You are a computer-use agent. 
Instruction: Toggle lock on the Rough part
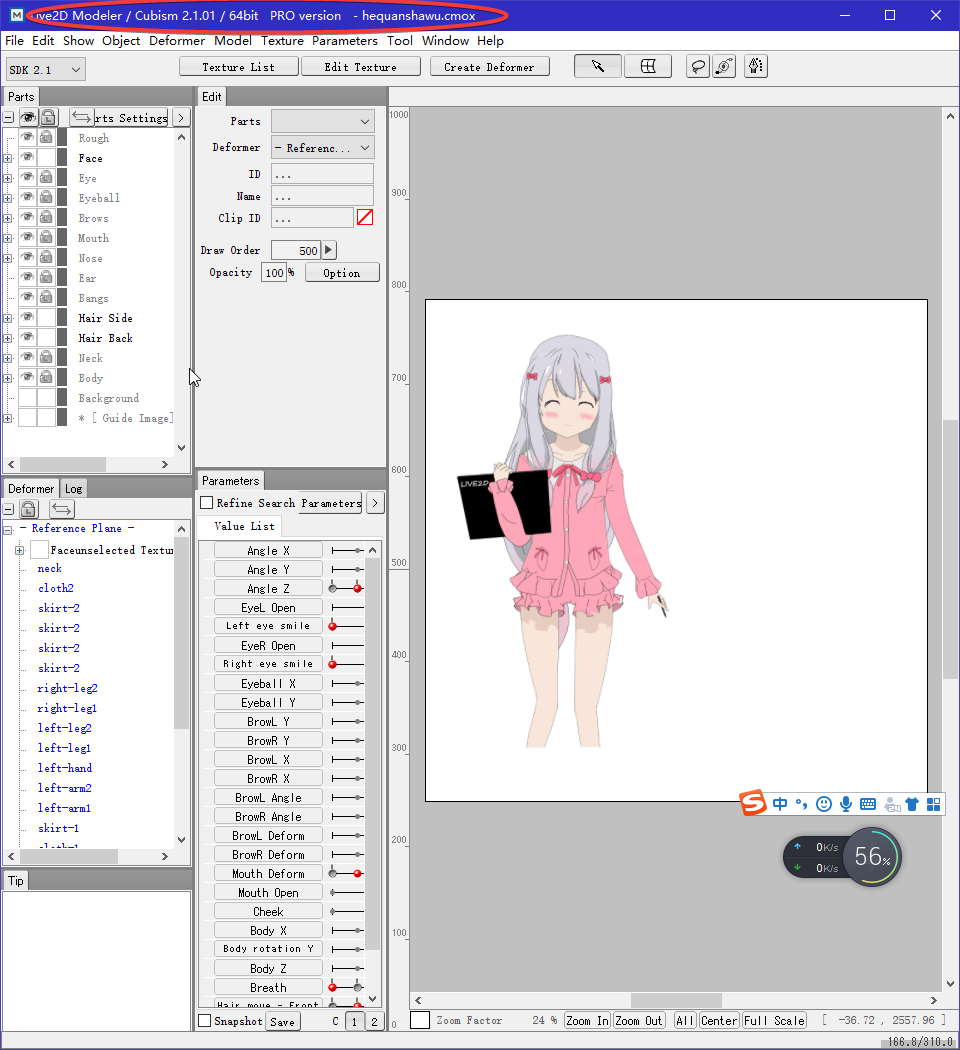[46, 137]
